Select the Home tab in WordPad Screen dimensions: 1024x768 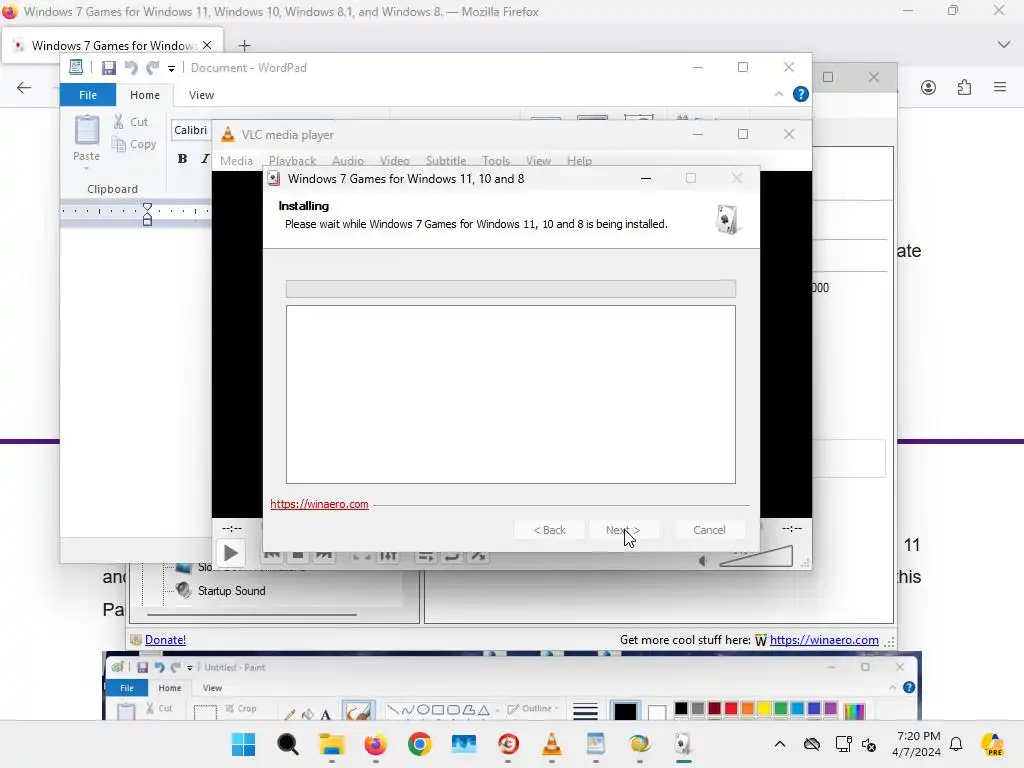(x=144, y=95)
